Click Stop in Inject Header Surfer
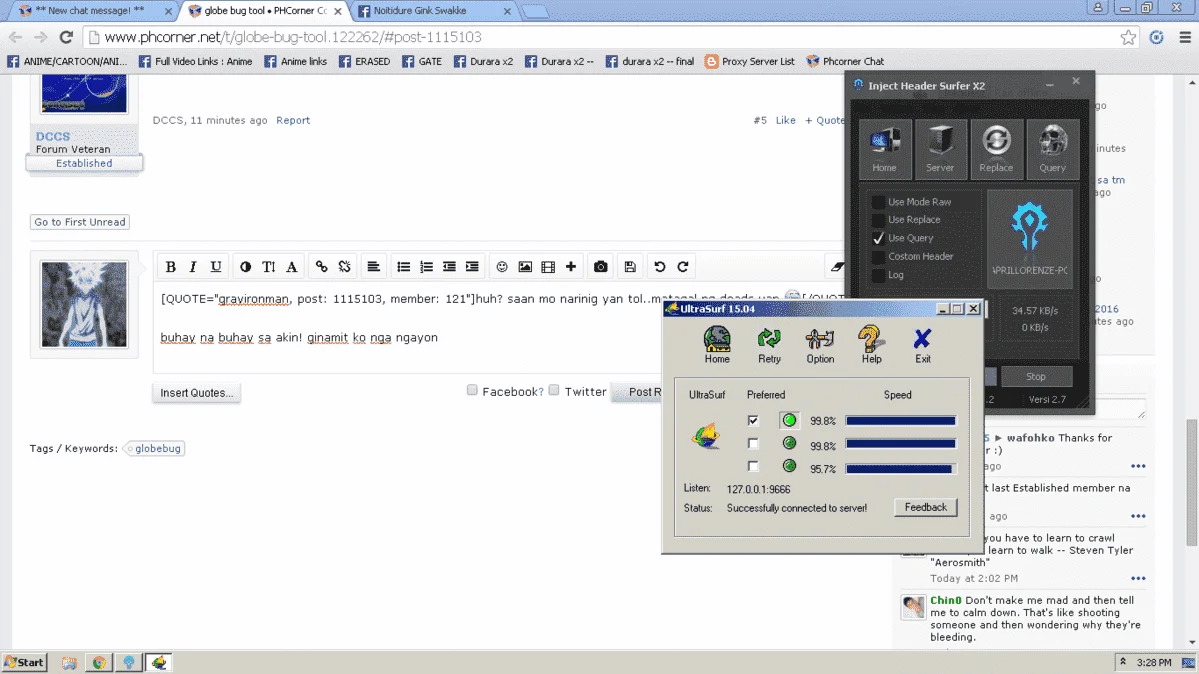Screen dimensions: 1199x674 [x=1036, y=376]
